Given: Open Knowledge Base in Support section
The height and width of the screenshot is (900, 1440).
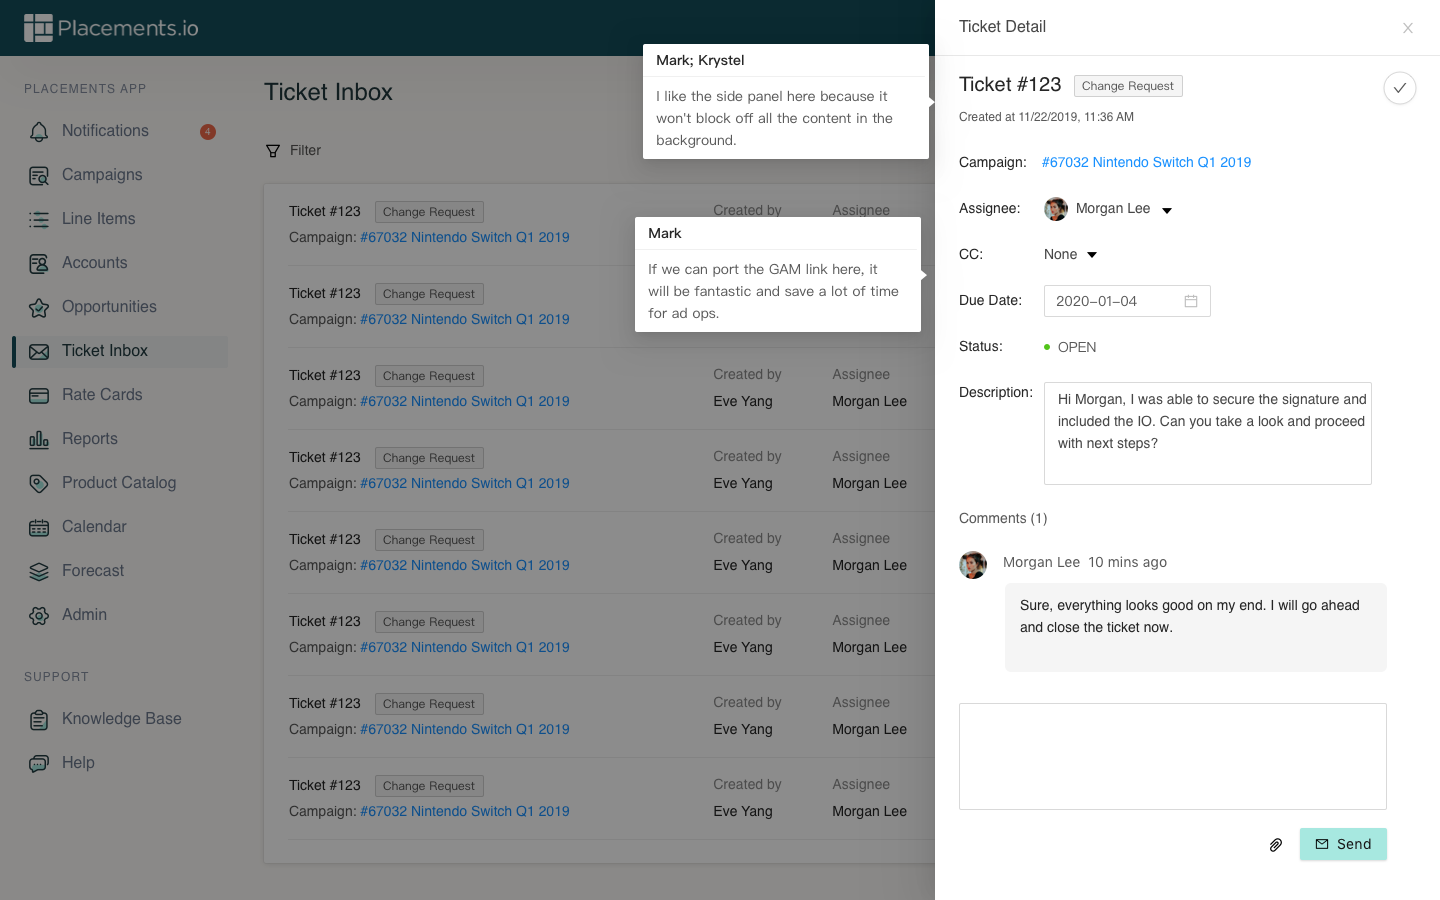Looking at the screenshot, I should tap(121, 719).
